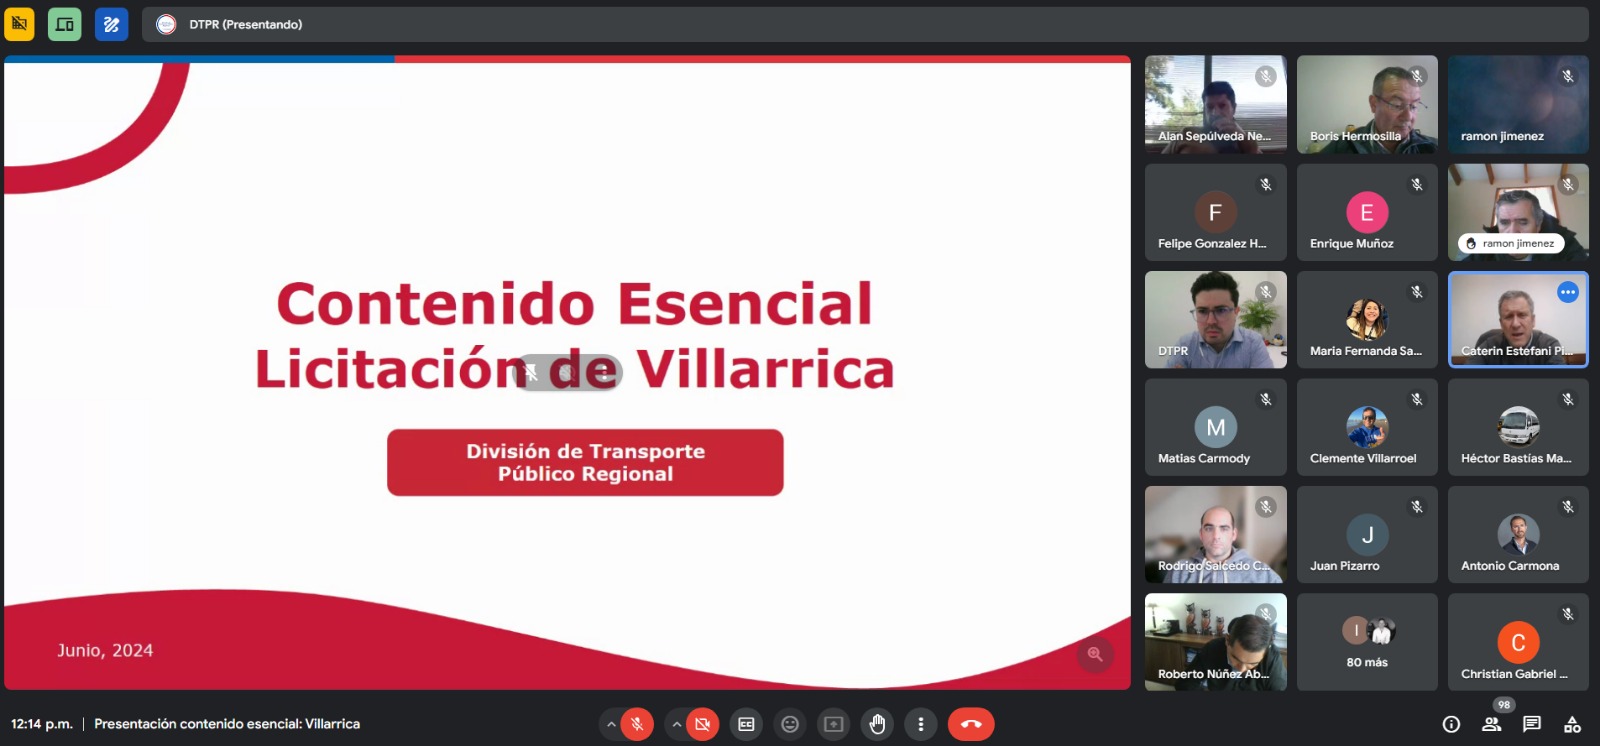Click the yellow organization icon at top left
Viewport: 1600px width, 746px height.
(19, 24)
